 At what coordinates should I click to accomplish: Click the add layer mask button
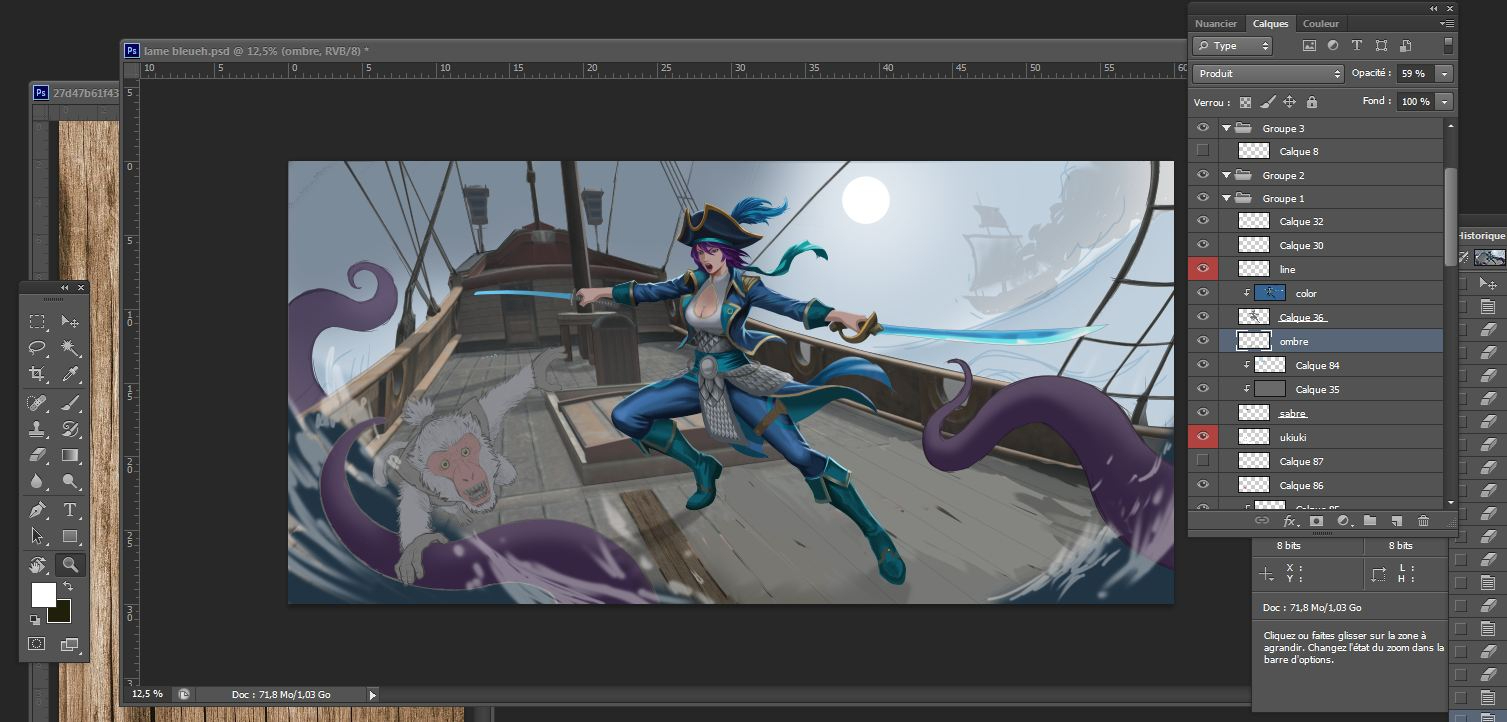pos(1317,521)
